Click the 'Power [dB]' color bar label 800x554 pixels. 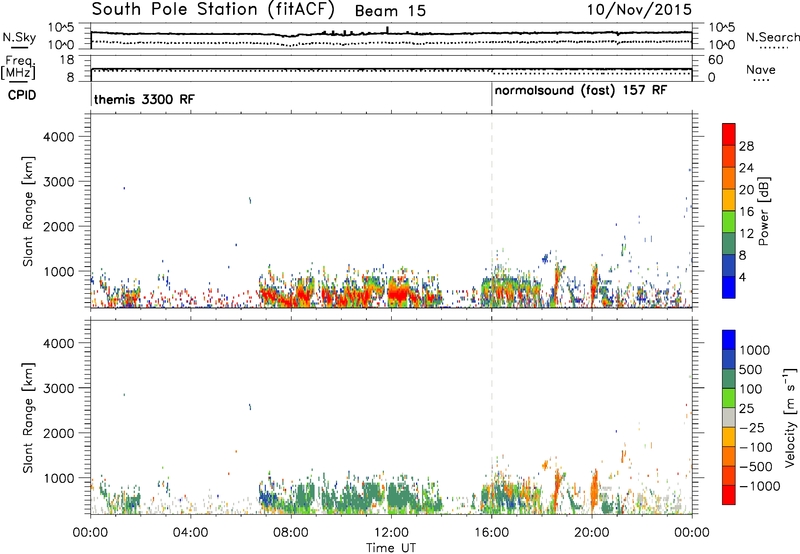point(763,211)
